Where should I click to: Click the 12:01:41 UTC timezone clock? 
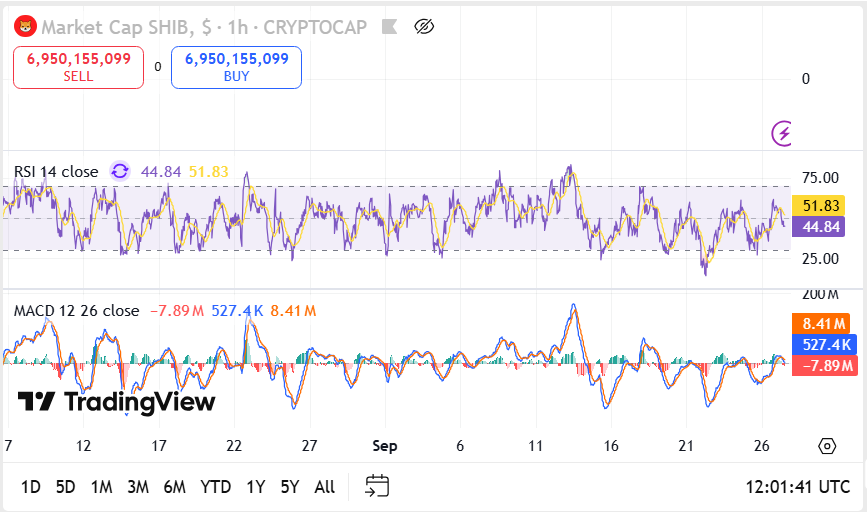(x=797, y=487)
